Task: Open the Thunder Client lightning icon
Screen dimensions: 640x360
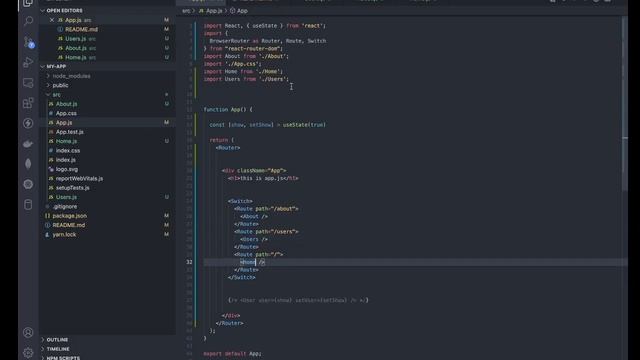Action: 28,123
